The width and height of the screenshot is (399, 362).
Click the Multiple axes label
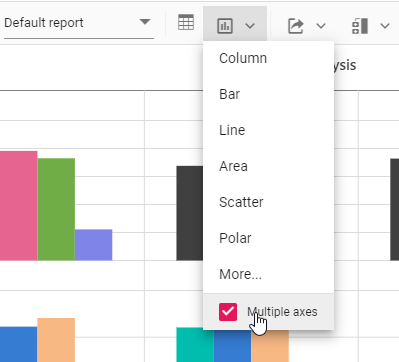282,312
